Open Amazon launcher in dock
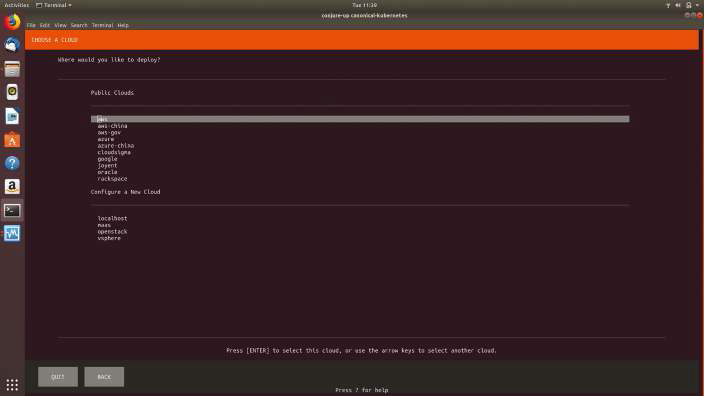704x396 pixels. [x=12, y=186]
